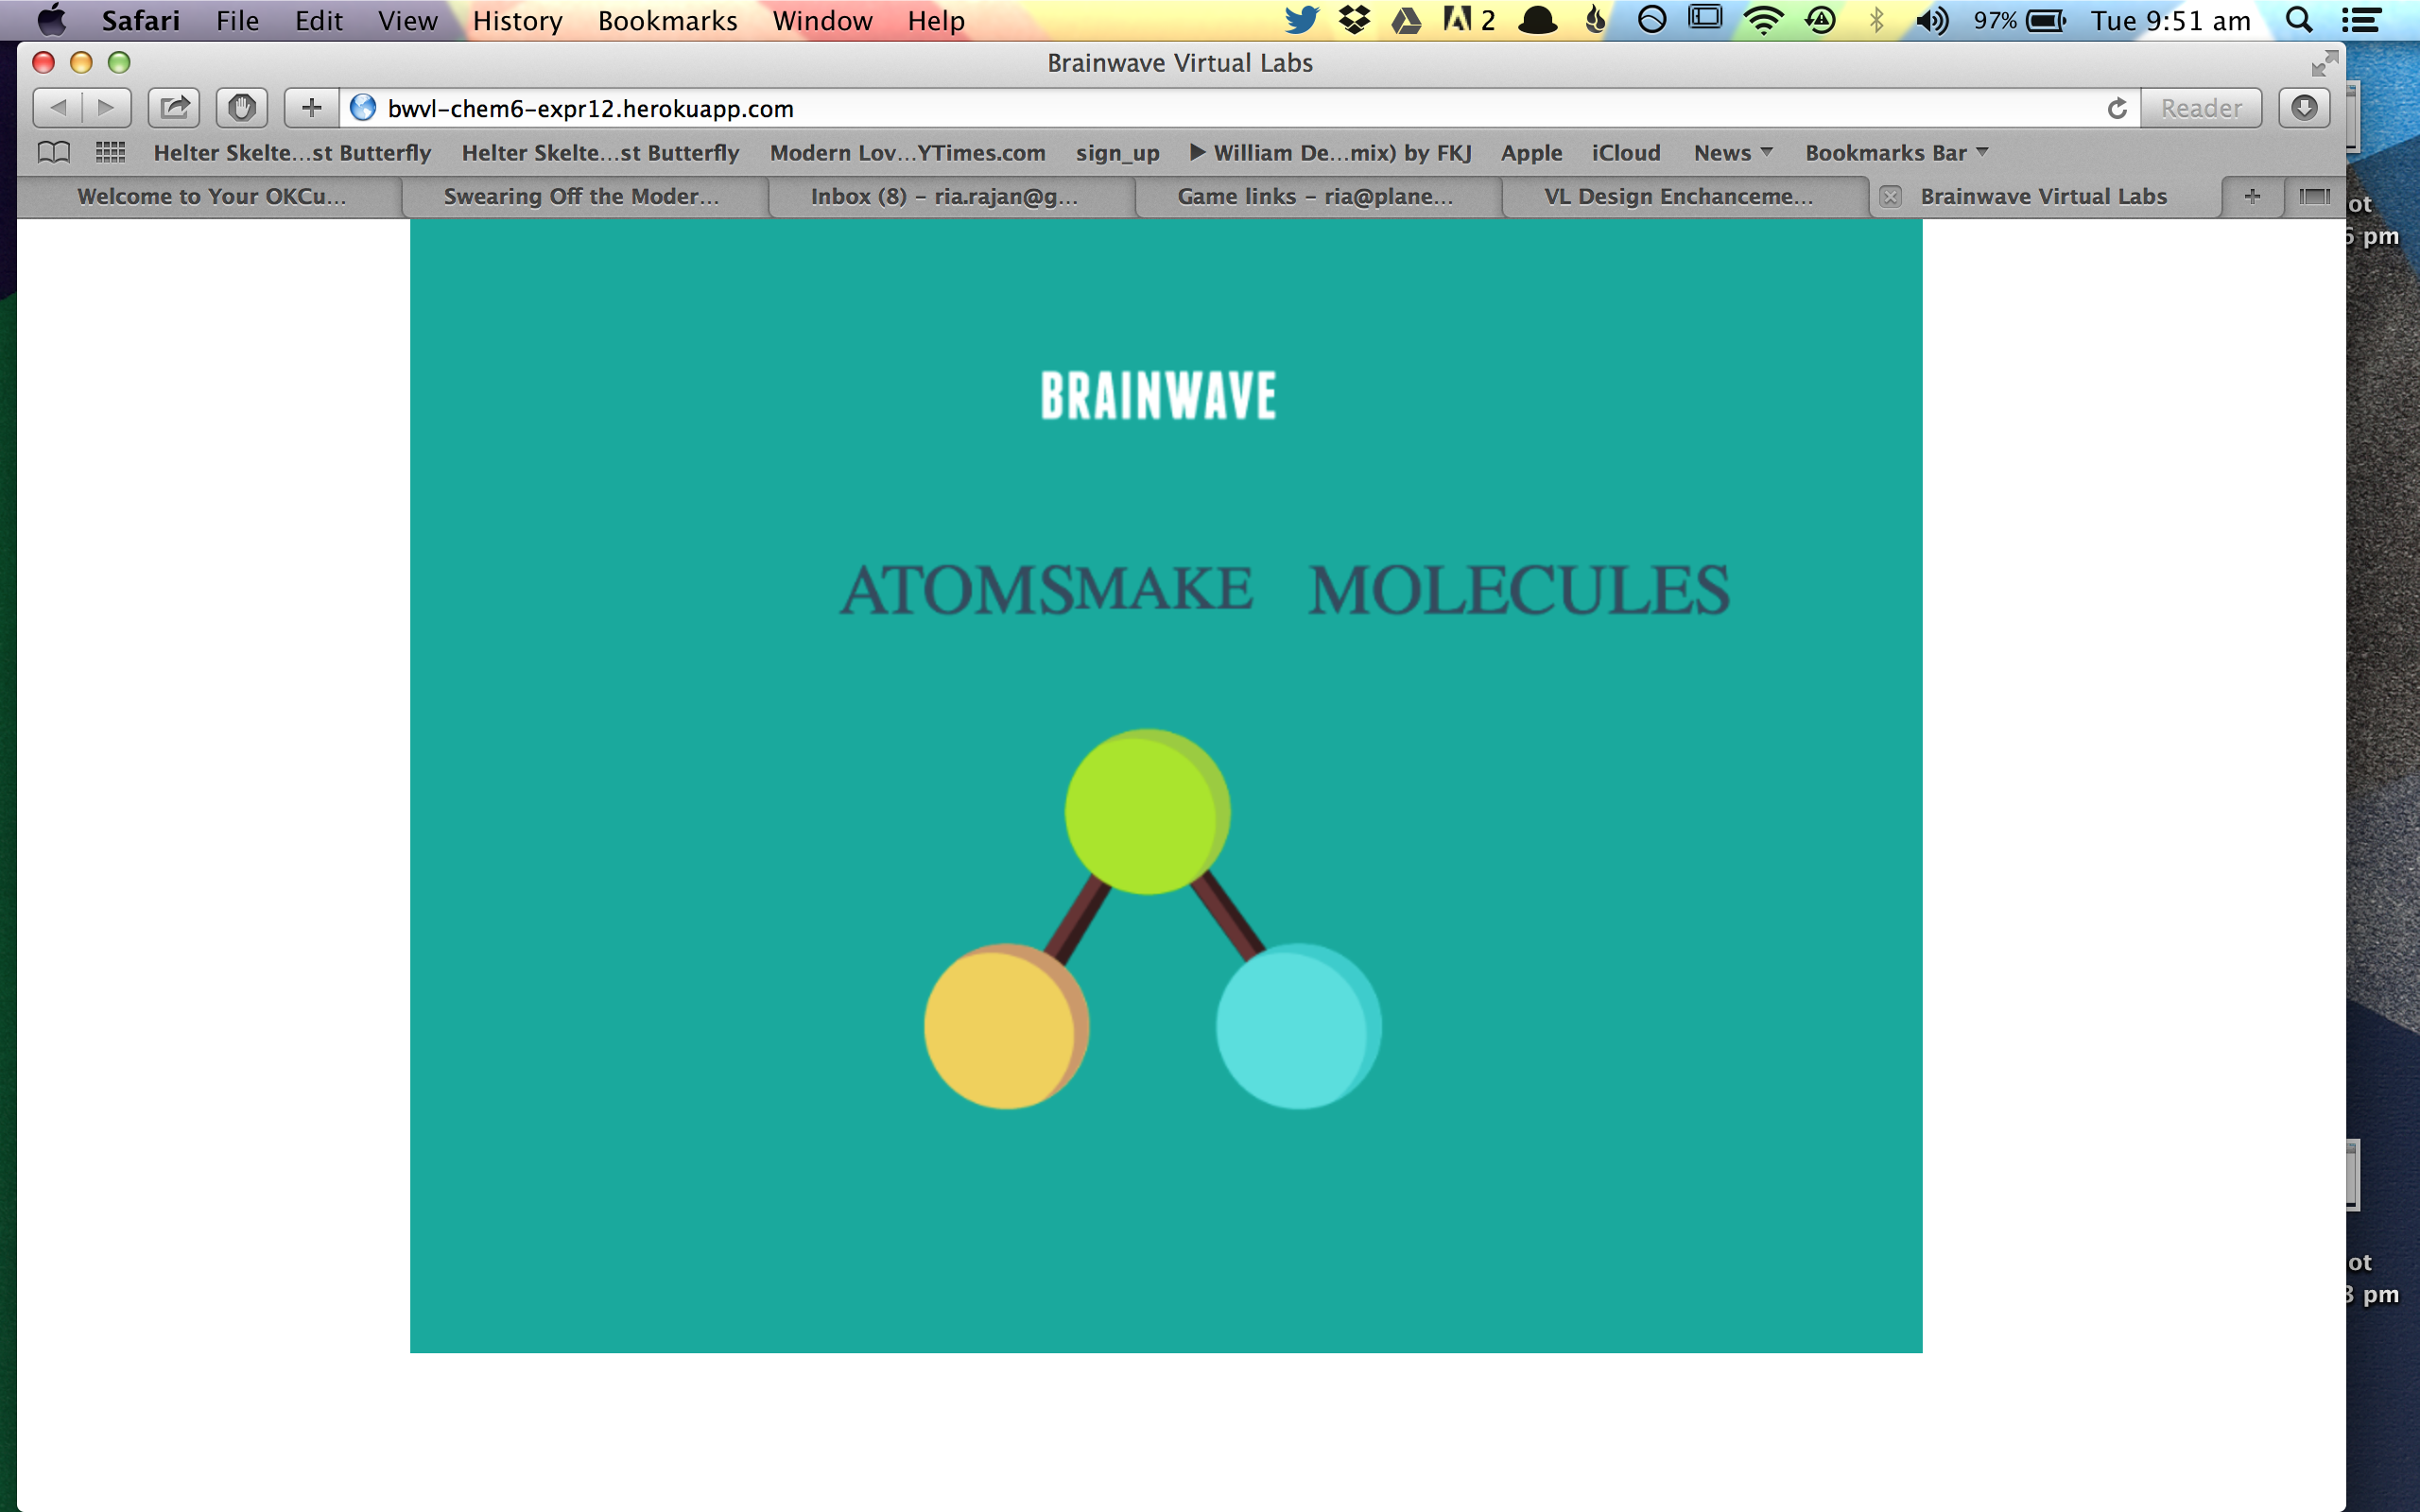
Task: Open the View menu
Action: tap(407, 21)
